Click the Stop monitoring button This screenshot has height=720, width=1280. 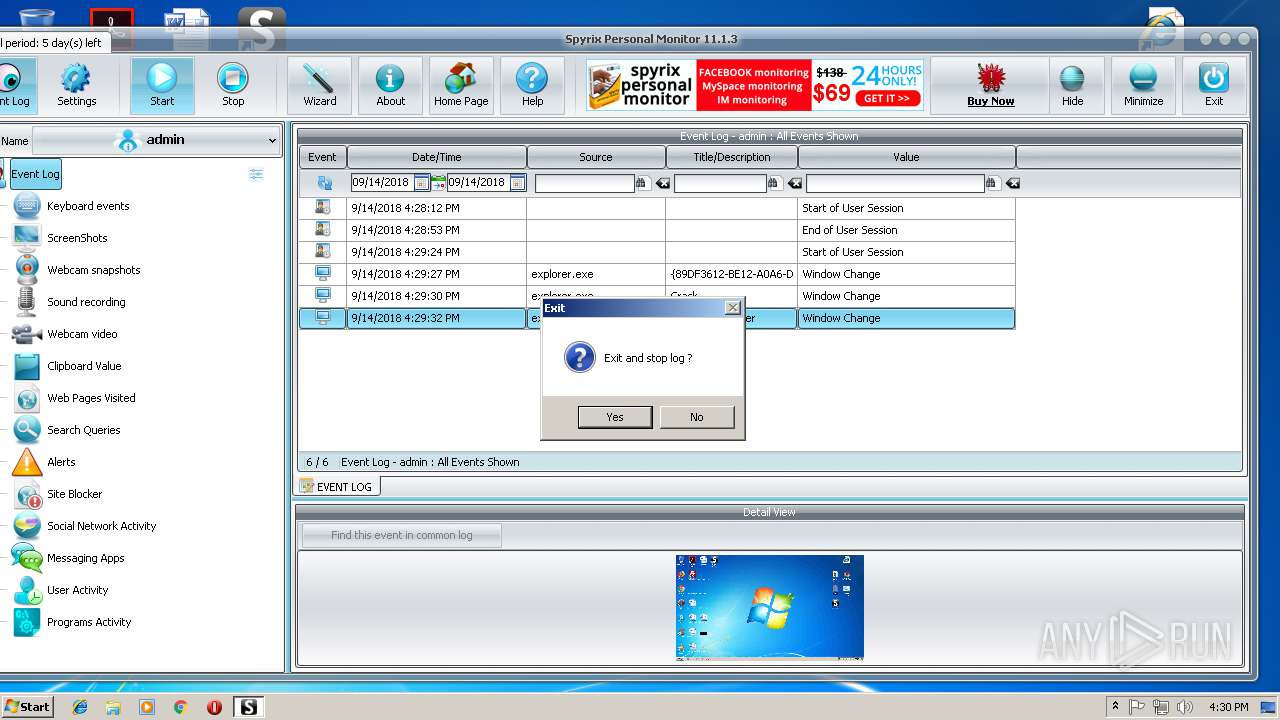(233, 86)
